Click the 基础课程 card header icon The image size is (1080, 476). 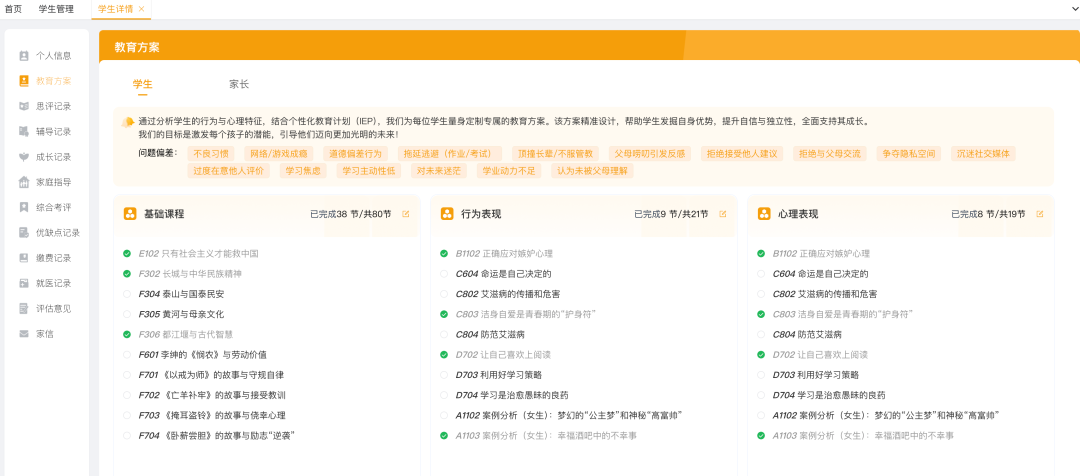coord(130,214)
